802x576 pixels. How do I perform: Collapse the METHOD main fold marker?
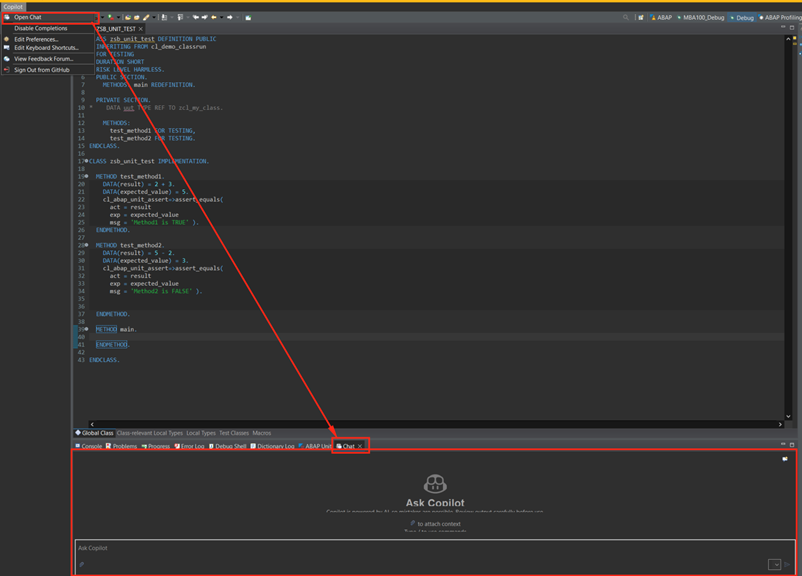[x=86, y=329]
